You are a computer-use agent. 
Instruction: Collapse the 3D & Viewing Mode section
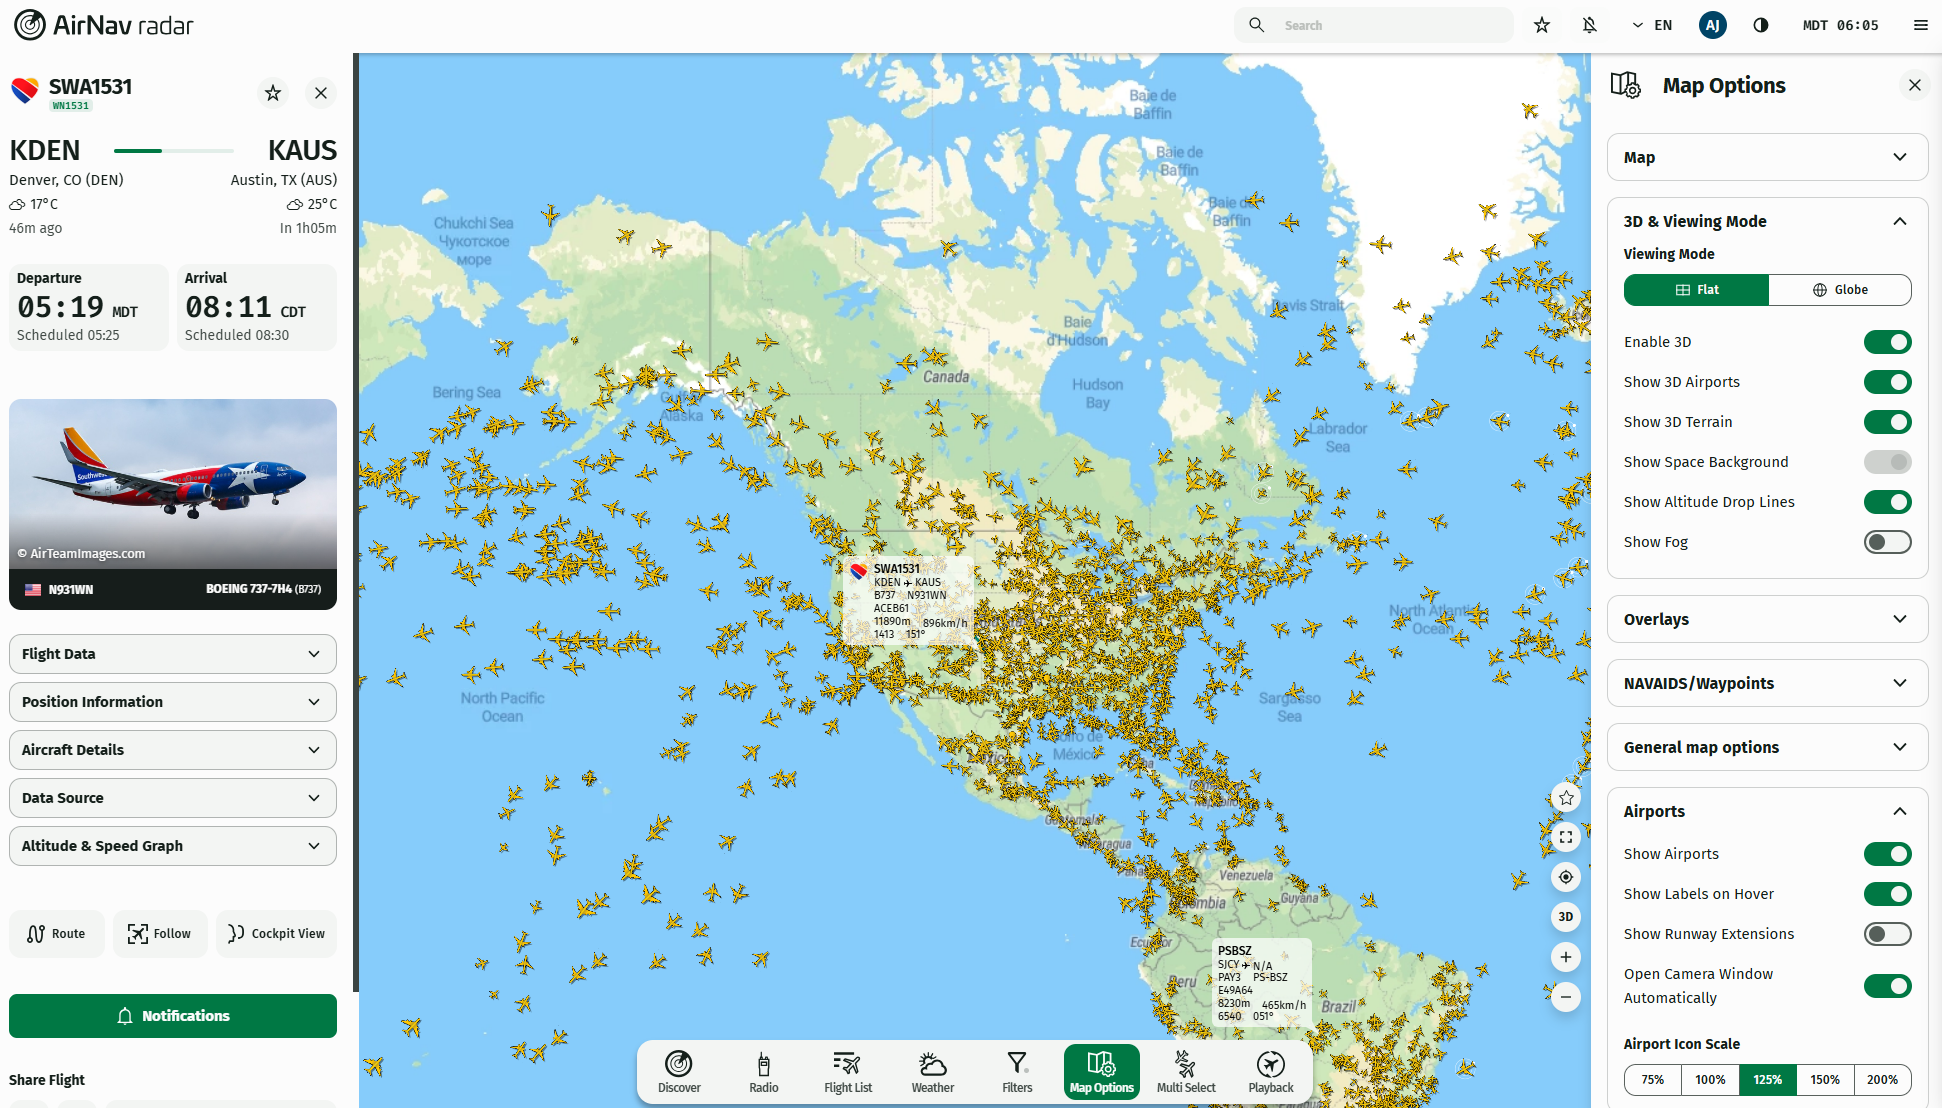pyautogui.click(x=1767, y=221)
